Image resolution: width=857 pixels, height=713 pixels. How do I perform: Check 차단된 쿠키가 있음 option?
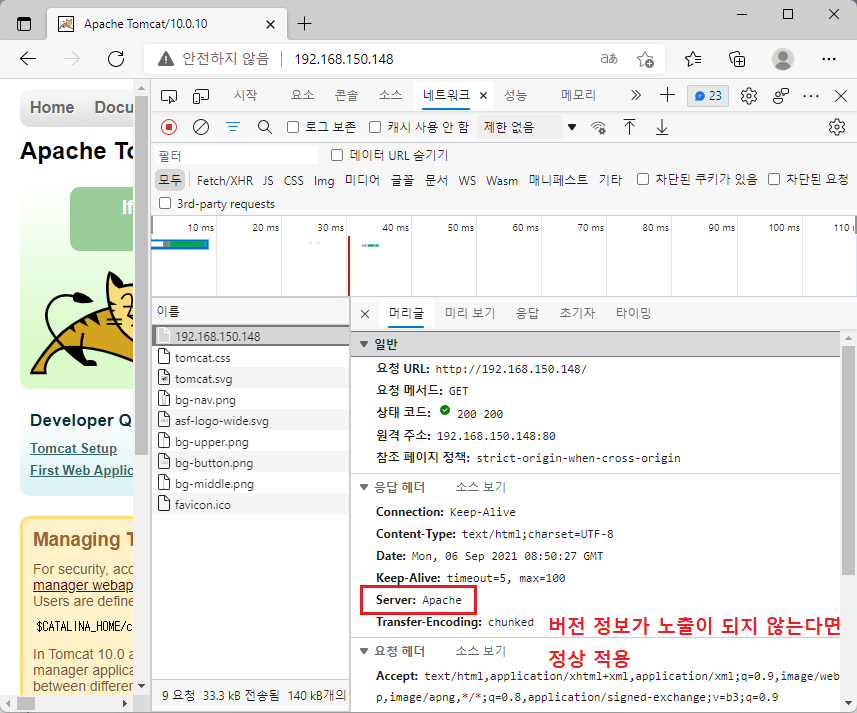tap(643, 179)
